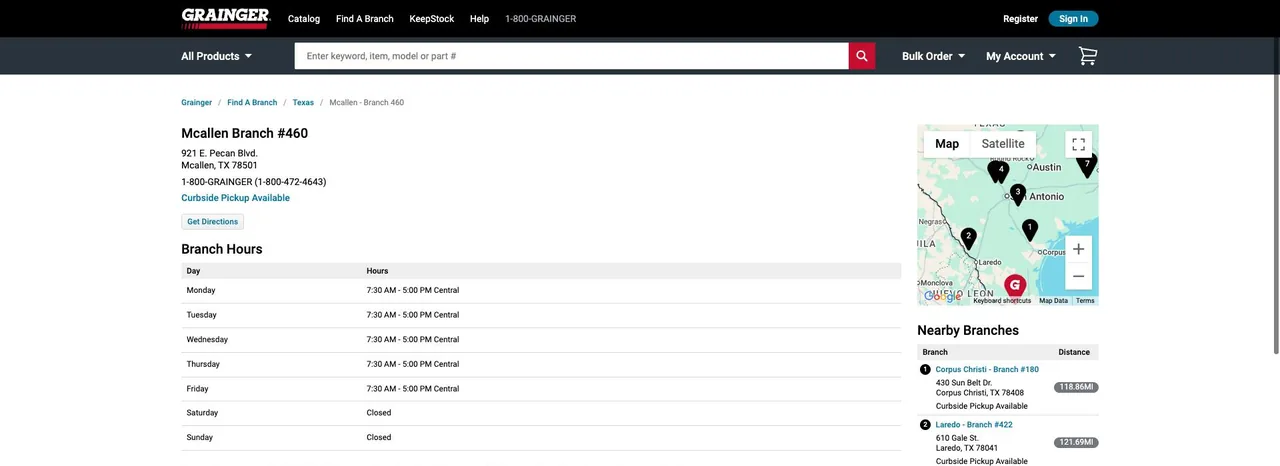Image resolution: width=1280 pixels, height=466 pixels.
Task: Click the Map Data label
Action: click(1053, 301)
